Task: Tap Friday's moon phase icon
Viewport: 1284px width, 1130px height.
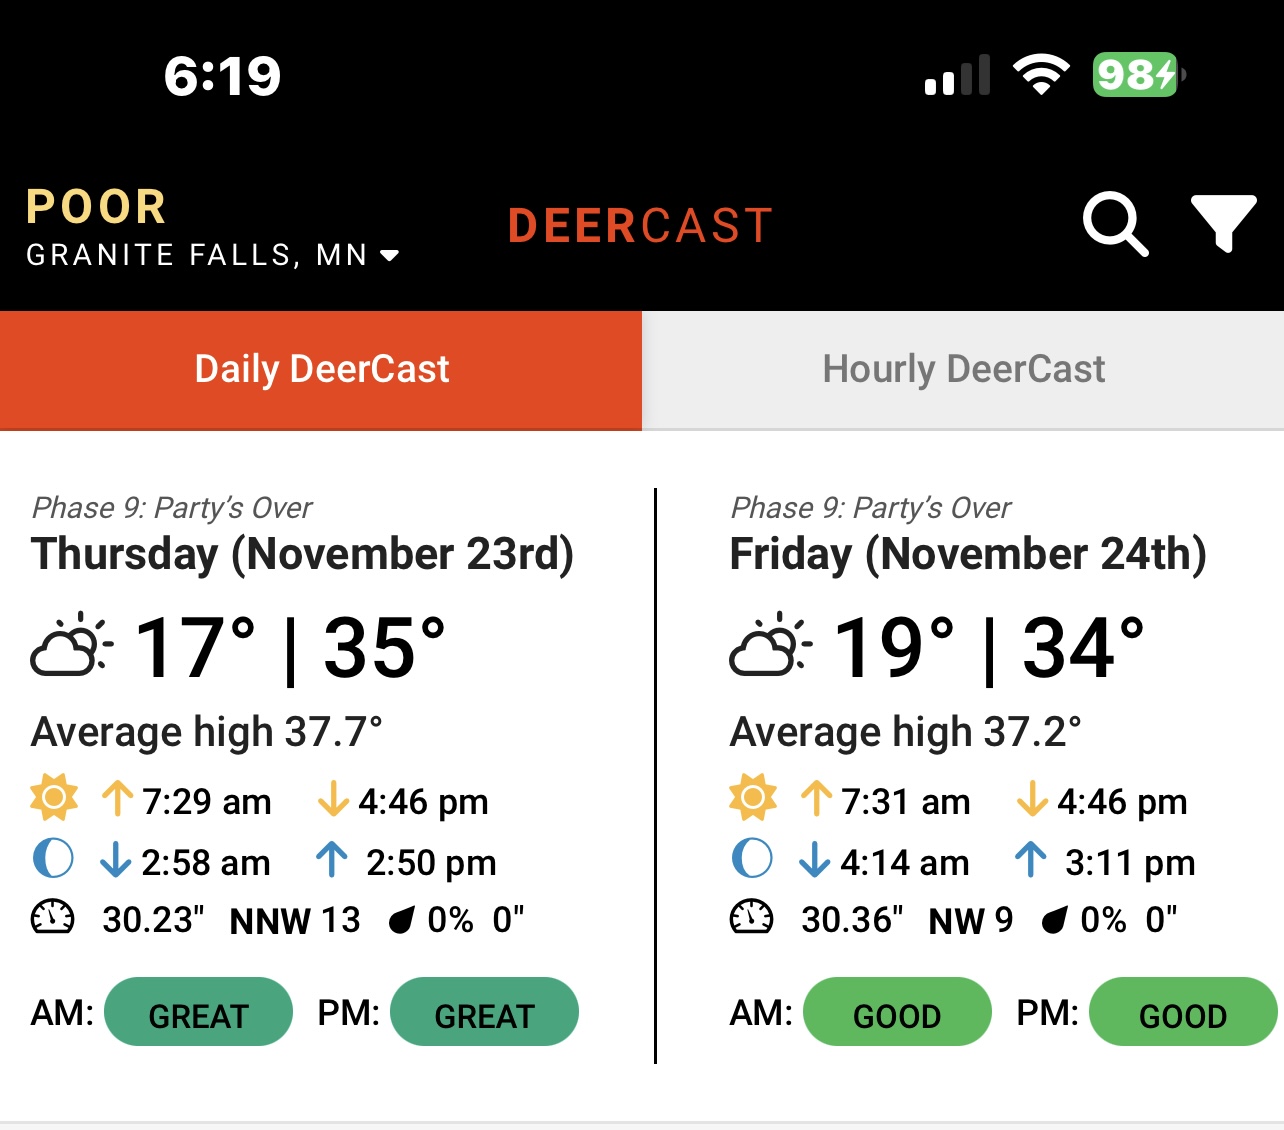Action: pyautogui.click(x=752, y=858)
